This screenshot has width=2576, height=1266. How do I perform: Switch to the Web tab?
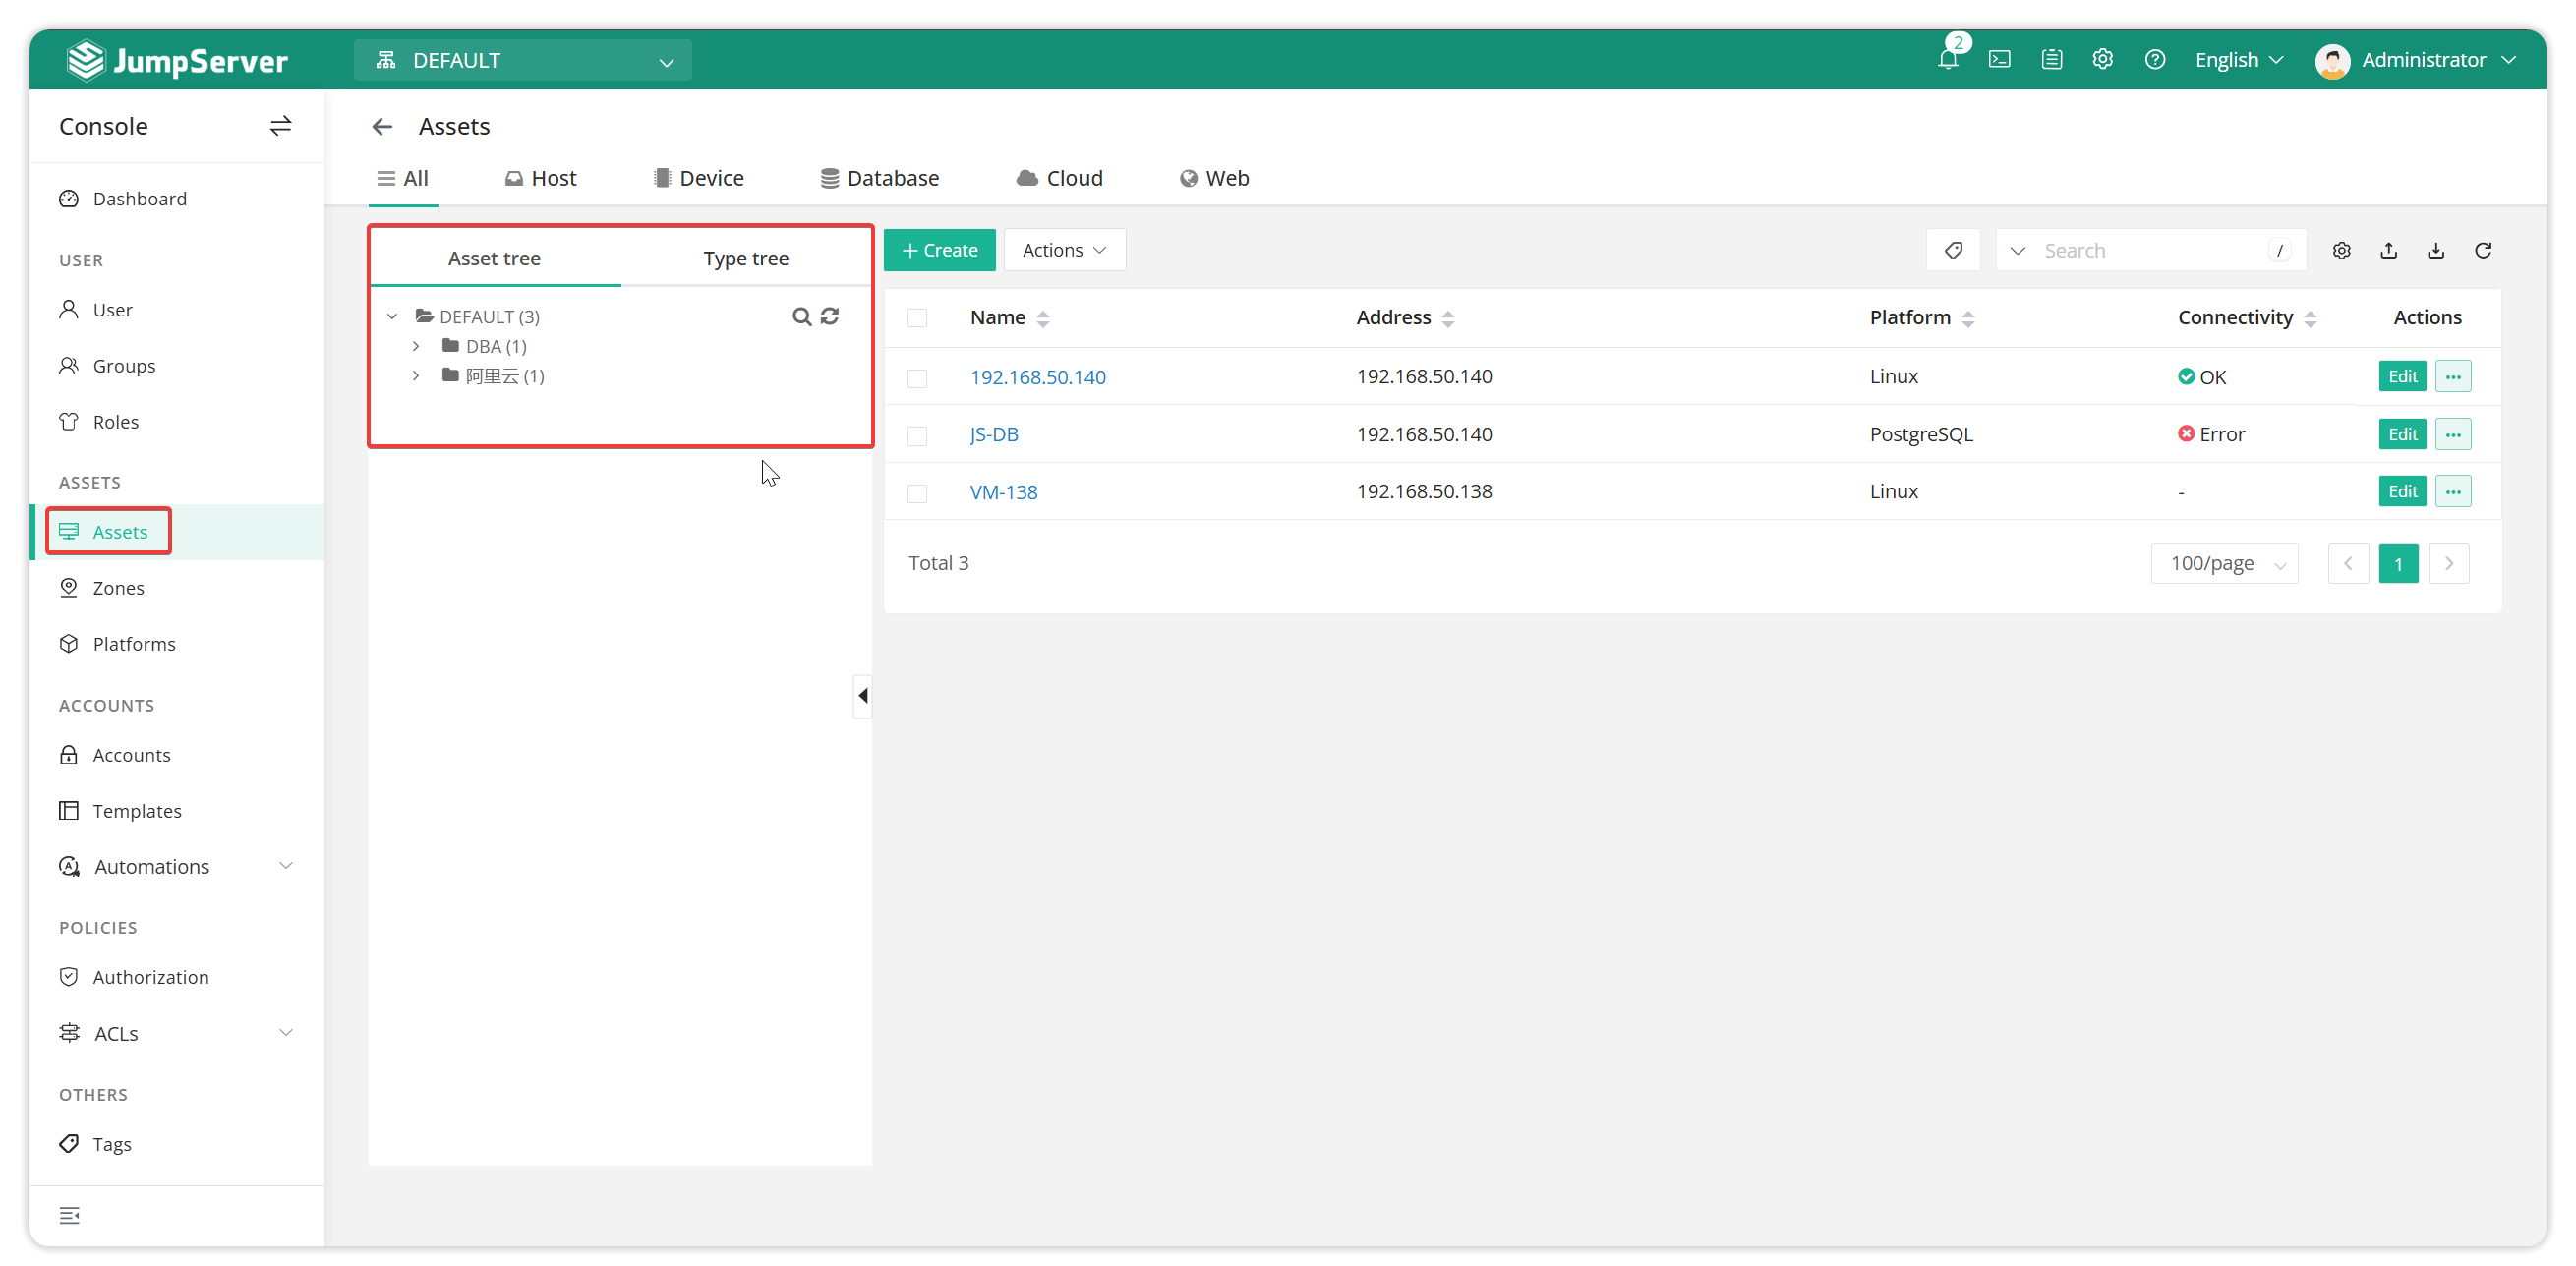tap(1214, 178)
